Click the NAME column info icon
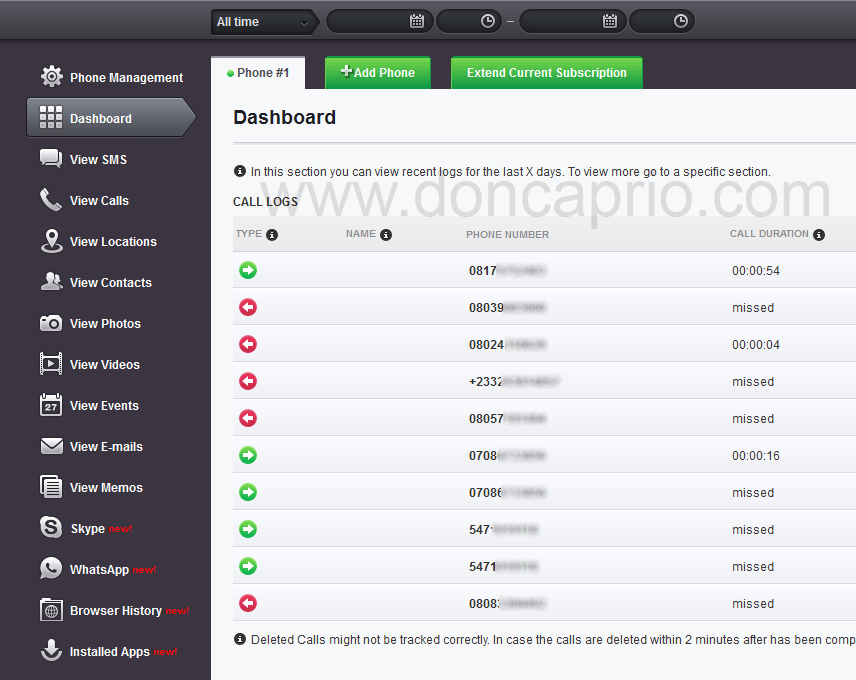 tap(386, 235)
